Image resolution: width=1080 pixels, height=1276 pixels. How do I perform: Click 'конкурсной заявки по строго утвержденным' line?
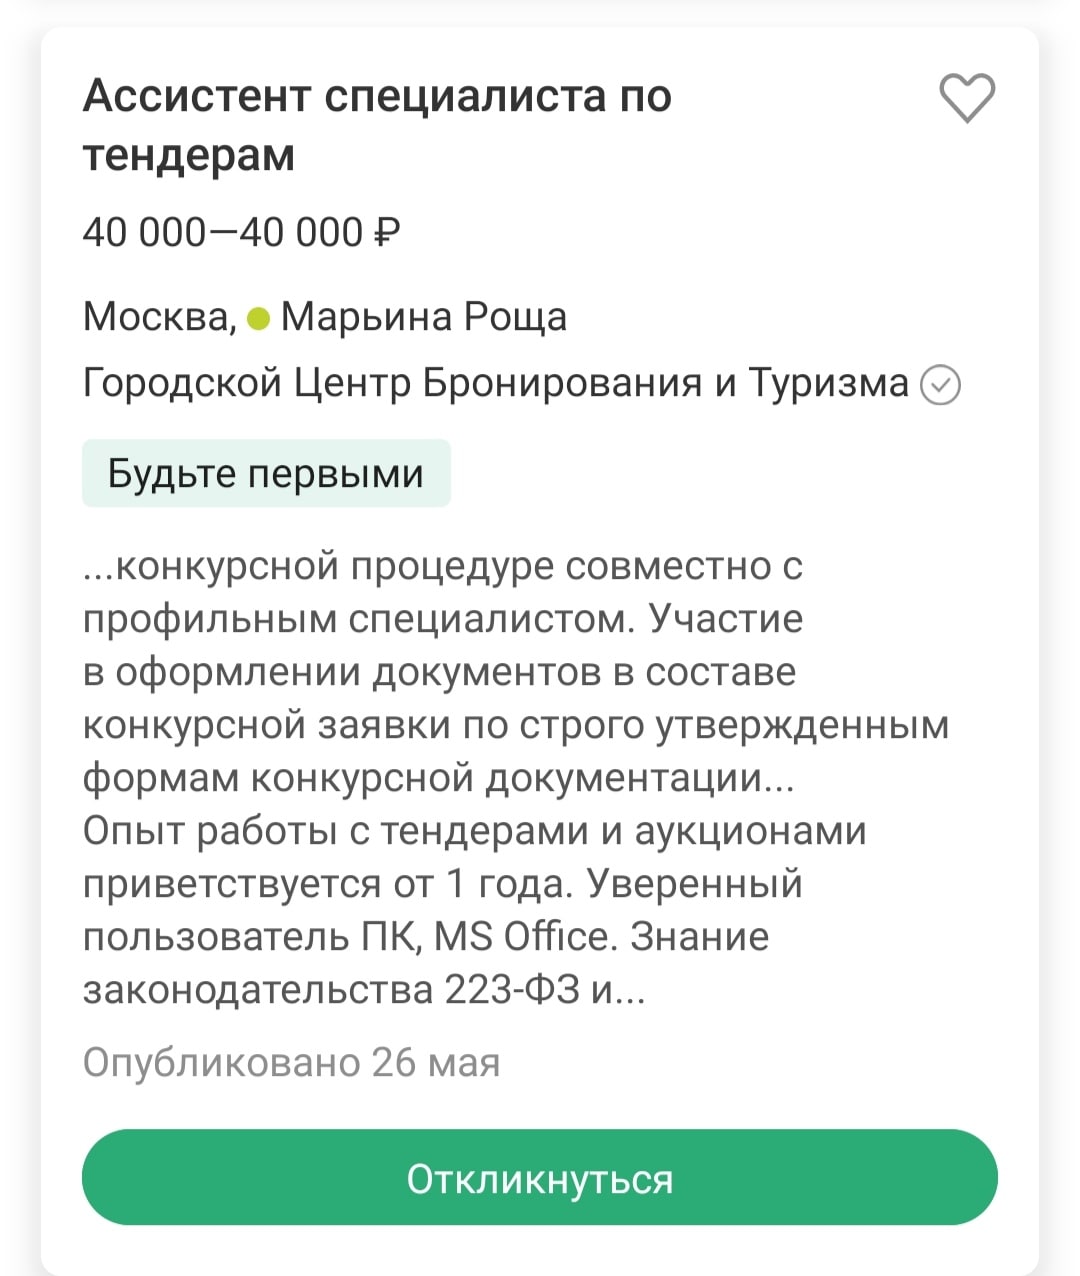coord(515,725)
